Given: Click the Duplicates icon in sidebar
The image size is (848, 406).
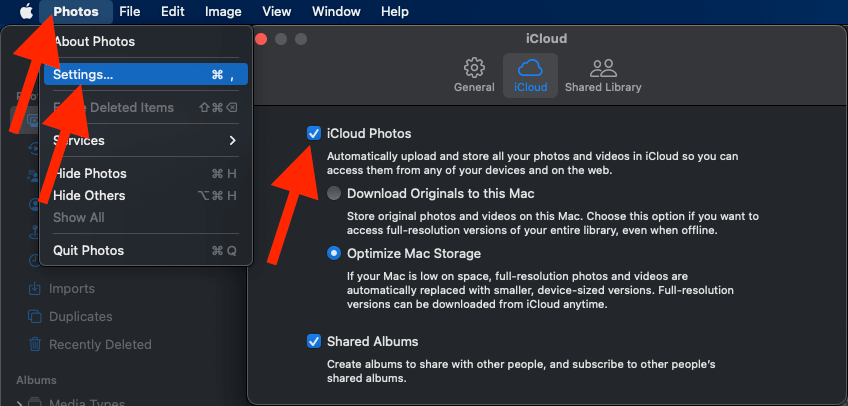Looking at the screenshot, I should pos(33,317).
